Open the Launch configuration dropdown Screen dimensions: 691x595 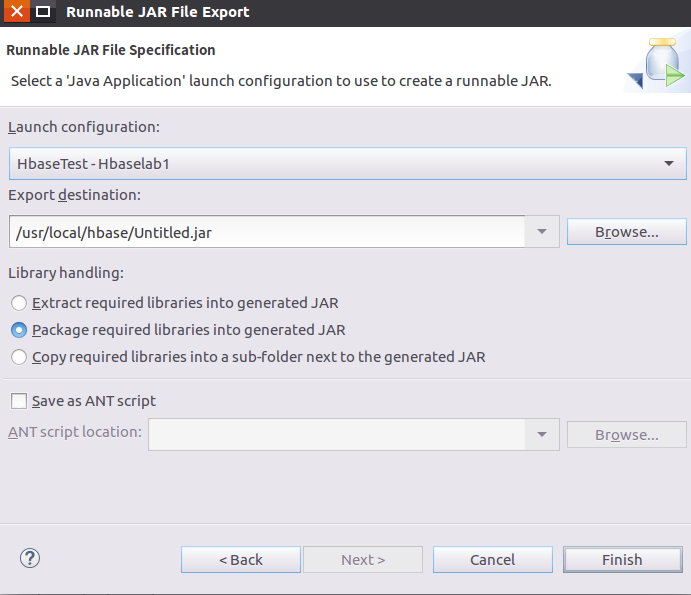tap(668, 163)
